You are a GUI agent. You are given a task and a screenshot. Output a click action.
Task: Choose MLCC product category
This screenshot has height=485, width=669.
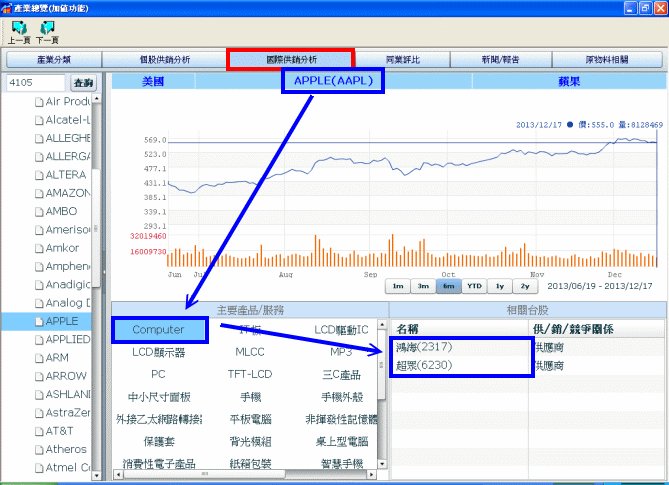250,352
